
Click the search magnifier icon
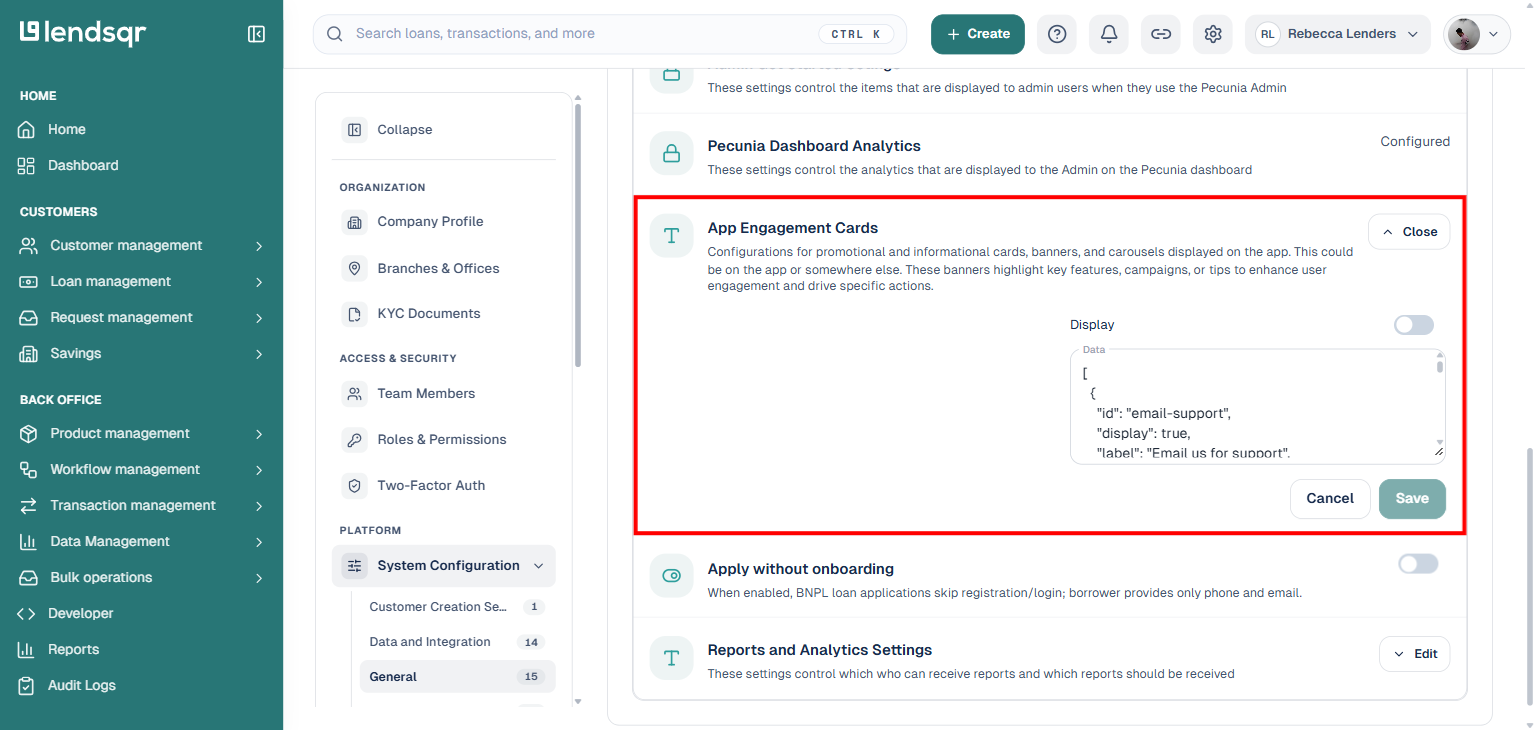(x=335, y=34)
